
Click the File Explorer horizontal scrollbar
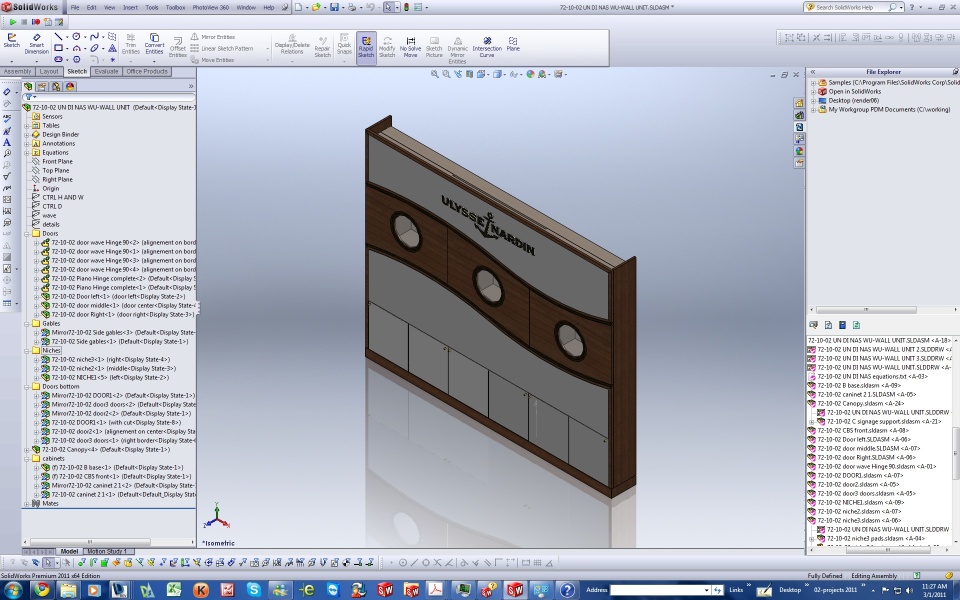[x=866, y=310]
